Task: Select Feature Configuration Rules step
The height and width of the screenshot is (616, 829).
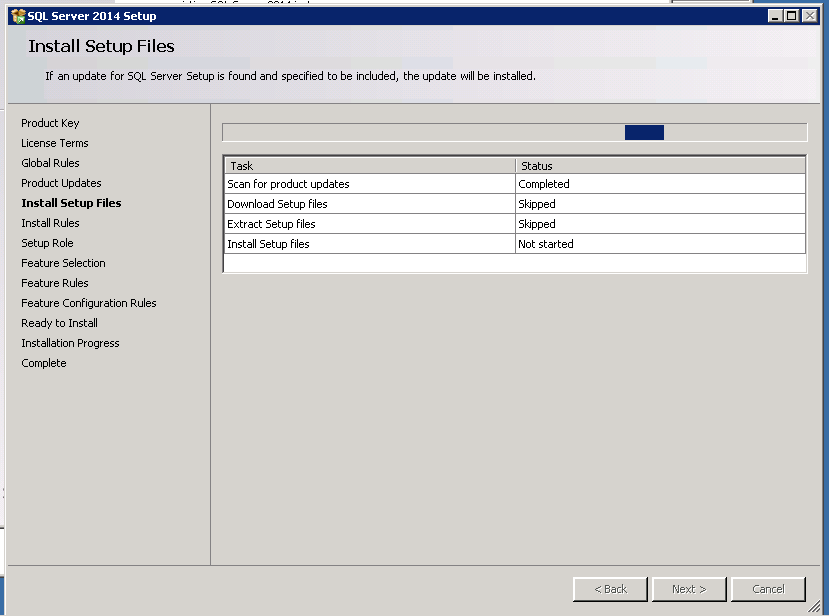Action: (89, 303)
